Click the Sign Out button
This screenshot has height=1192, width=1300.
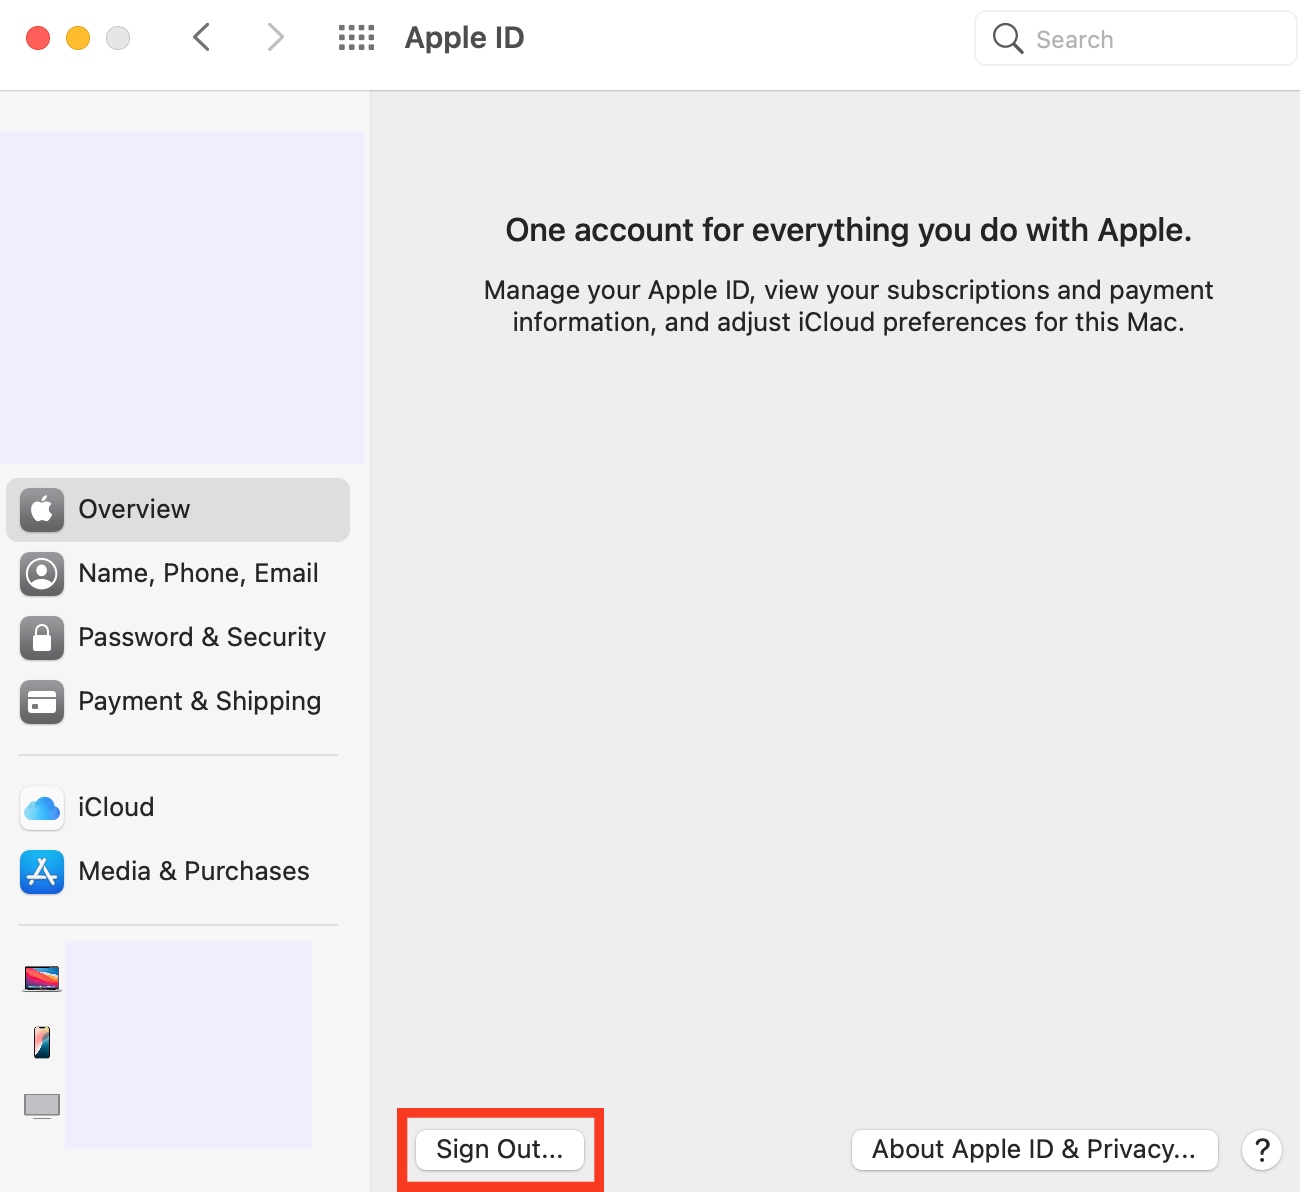point(500,1149)
